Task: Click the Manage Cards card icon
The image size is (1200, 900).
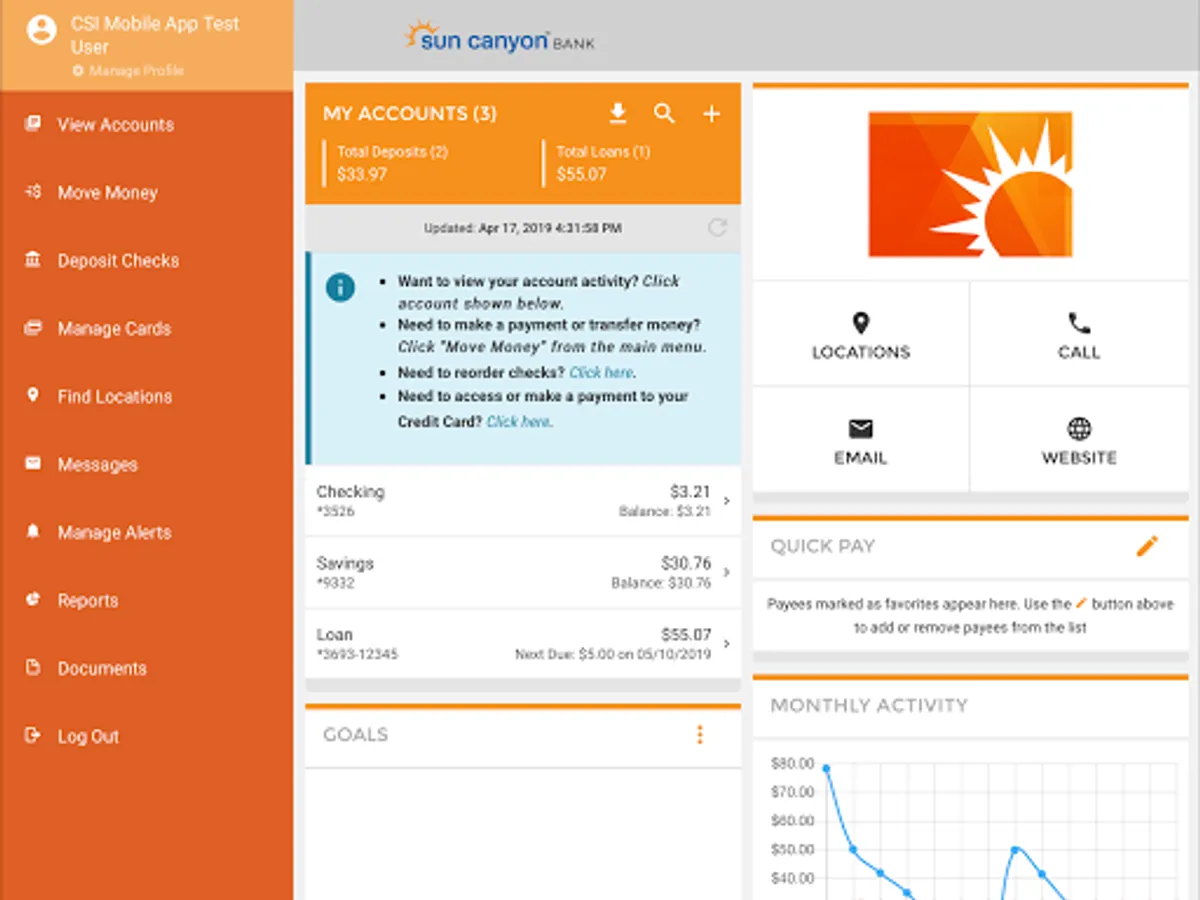Action: pyautogui.click(x=33, y=328)
